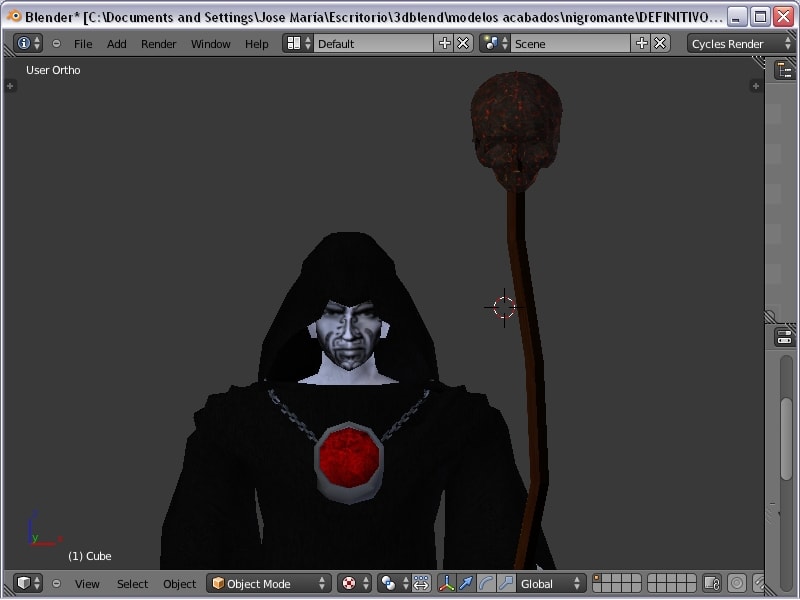The height and width of the screenshot is (600, 800).
Task: Browse screen layouts via layout icon
Action: click(x=298, y=43)
